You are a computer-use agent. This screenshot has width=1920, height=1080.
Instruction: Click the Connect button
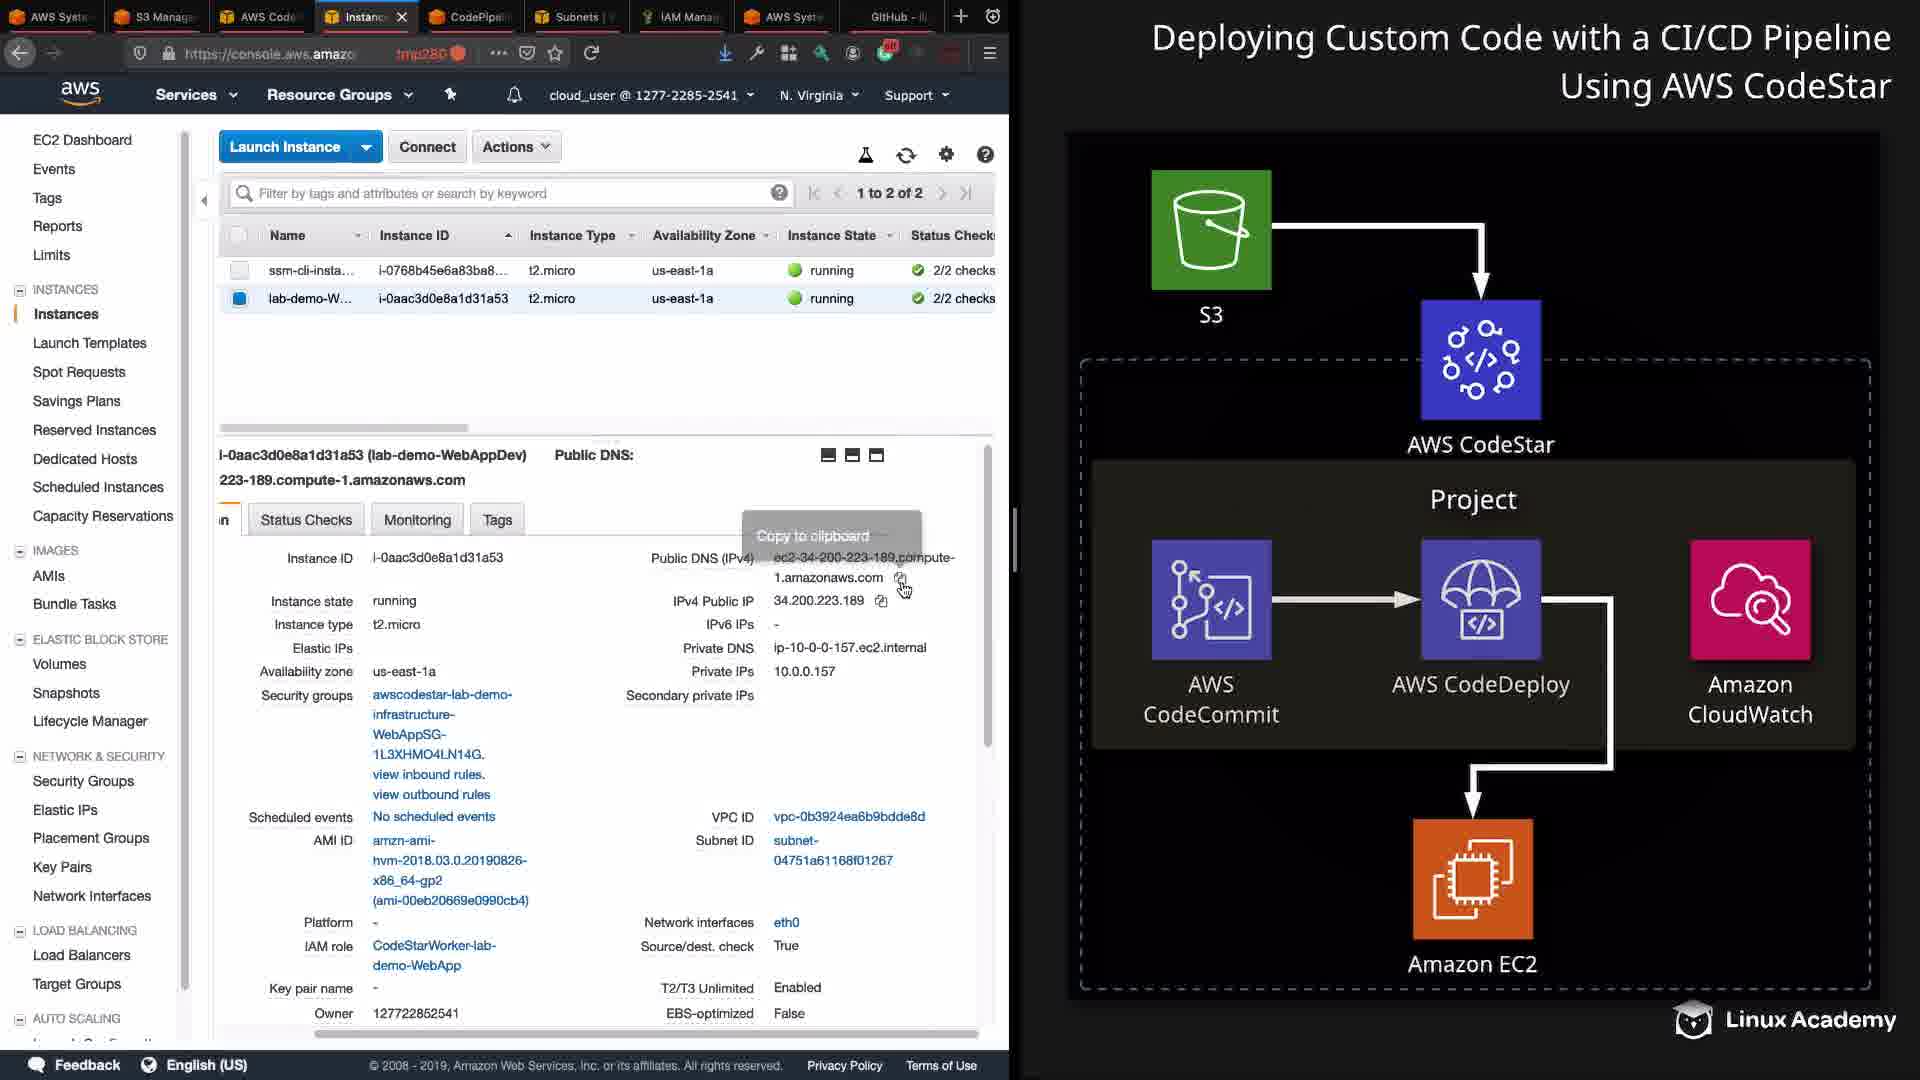[x=427, y=147]
